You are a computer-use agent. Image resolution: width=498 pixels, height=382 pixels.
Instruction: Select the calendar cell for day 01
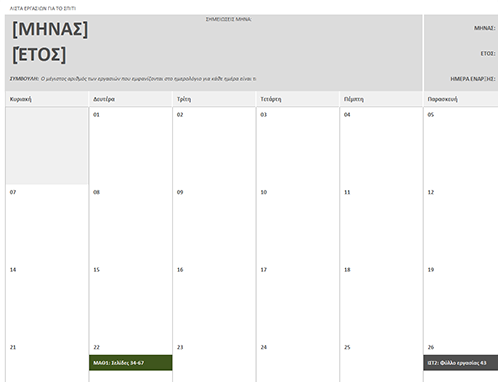tap(131, 146)
